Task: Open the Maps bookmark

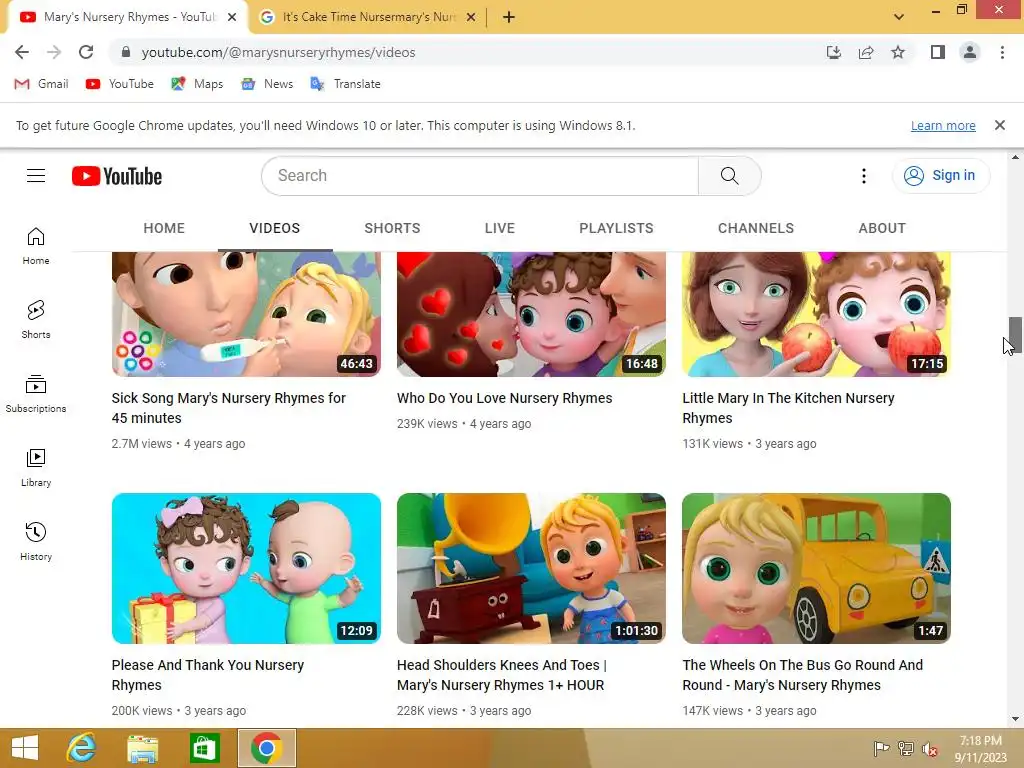Action: (x=197, y=84)
